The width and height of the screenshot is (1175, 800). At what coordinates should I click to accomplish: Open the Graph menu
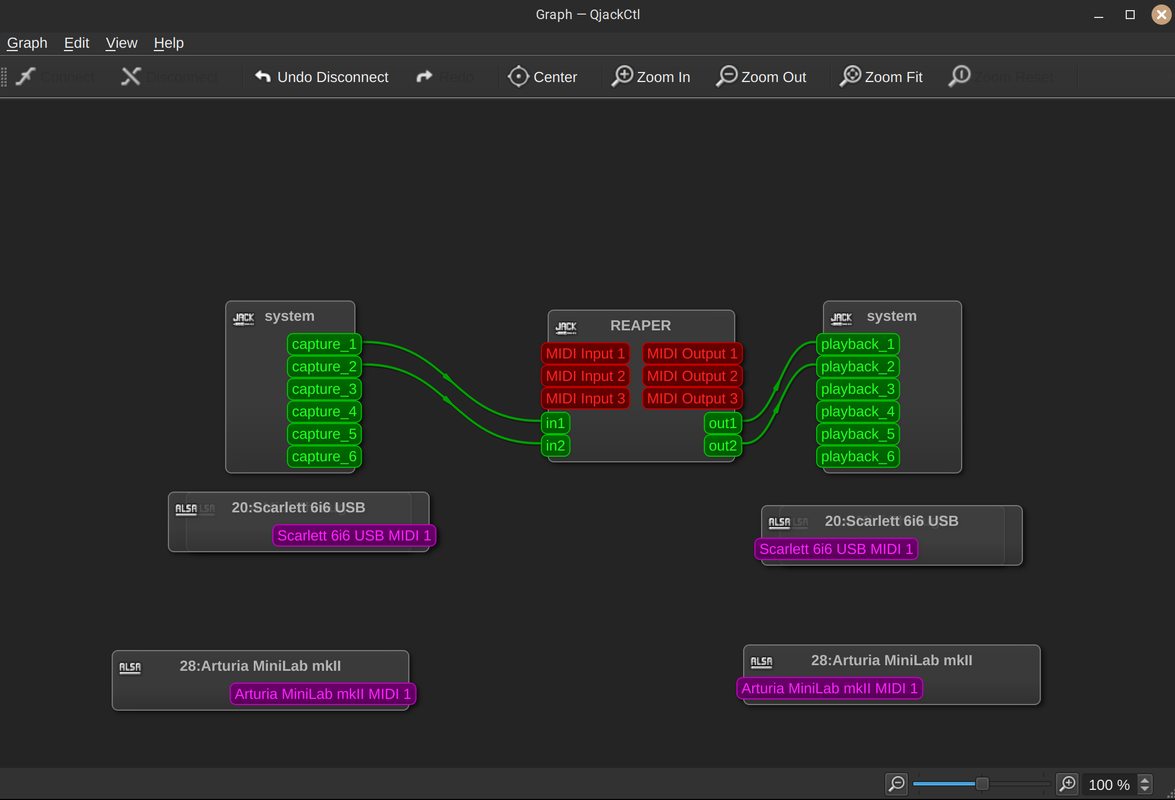[27, 43]
